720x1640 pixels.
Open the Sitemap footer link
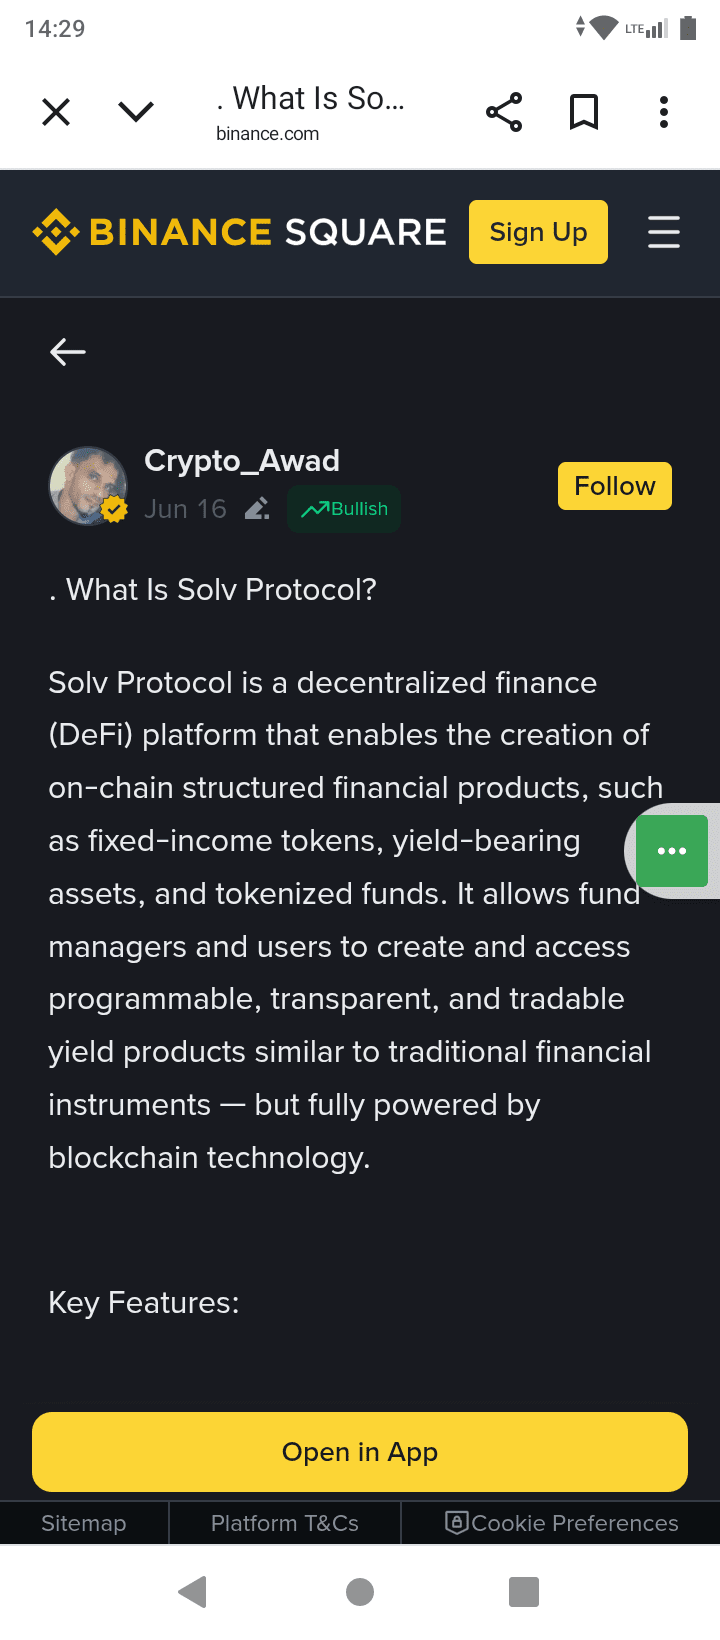pyautogui.click(x=84, y=1523)
